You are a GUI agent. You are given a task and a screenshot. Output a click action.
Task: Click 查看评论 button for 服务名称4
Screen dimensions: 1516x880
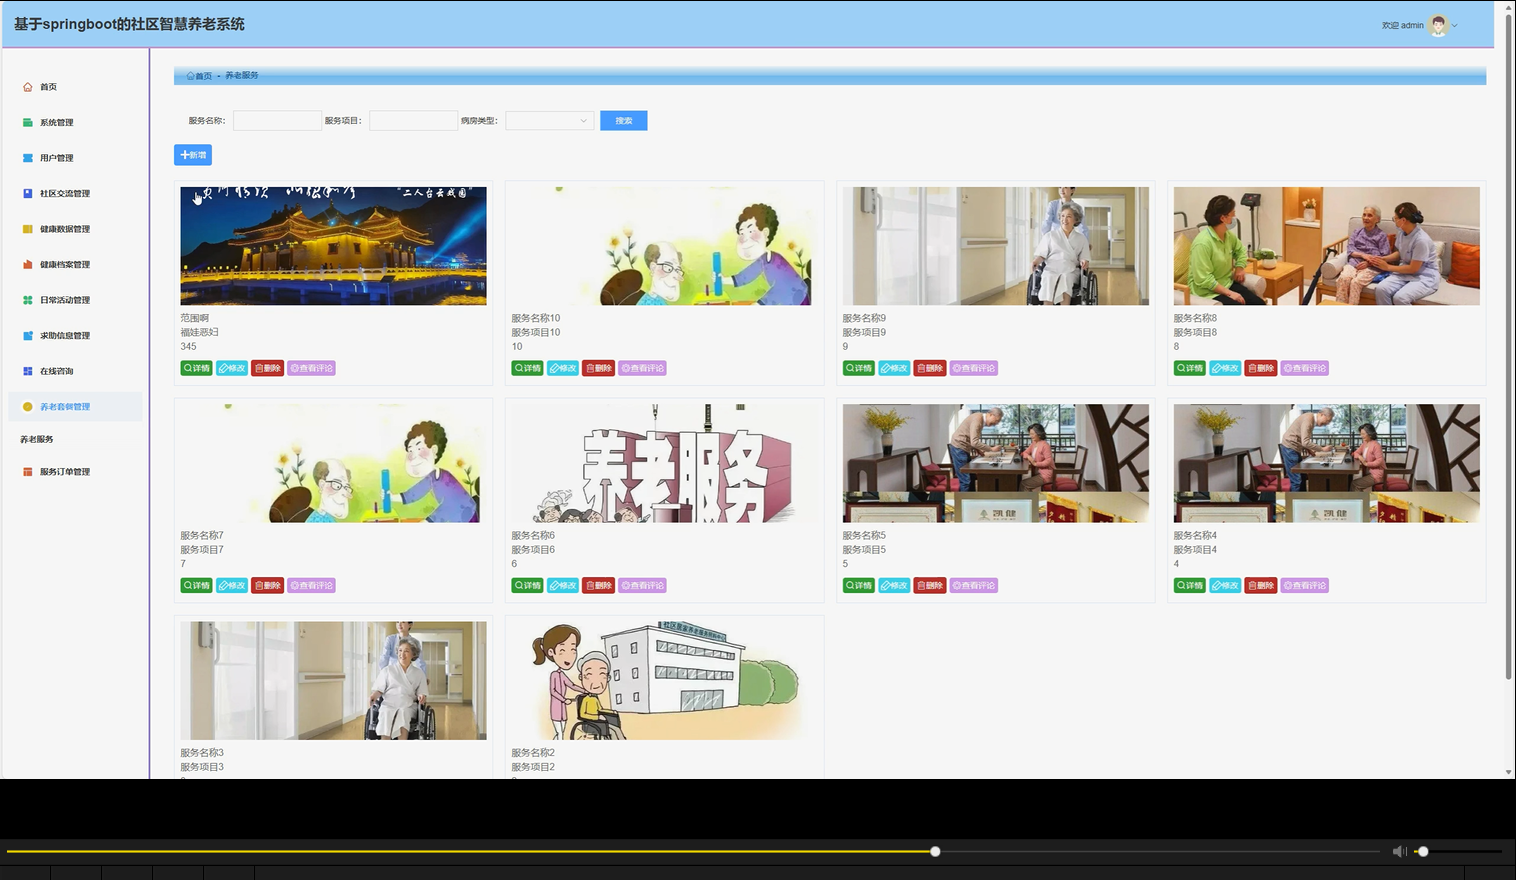coord(1304,586)
